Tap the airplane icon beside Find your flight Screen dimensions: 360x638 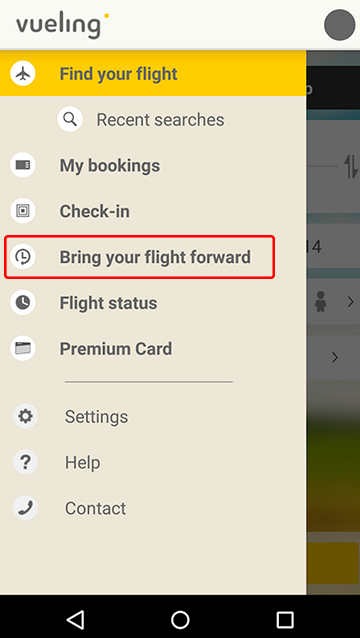coord(23,74)
